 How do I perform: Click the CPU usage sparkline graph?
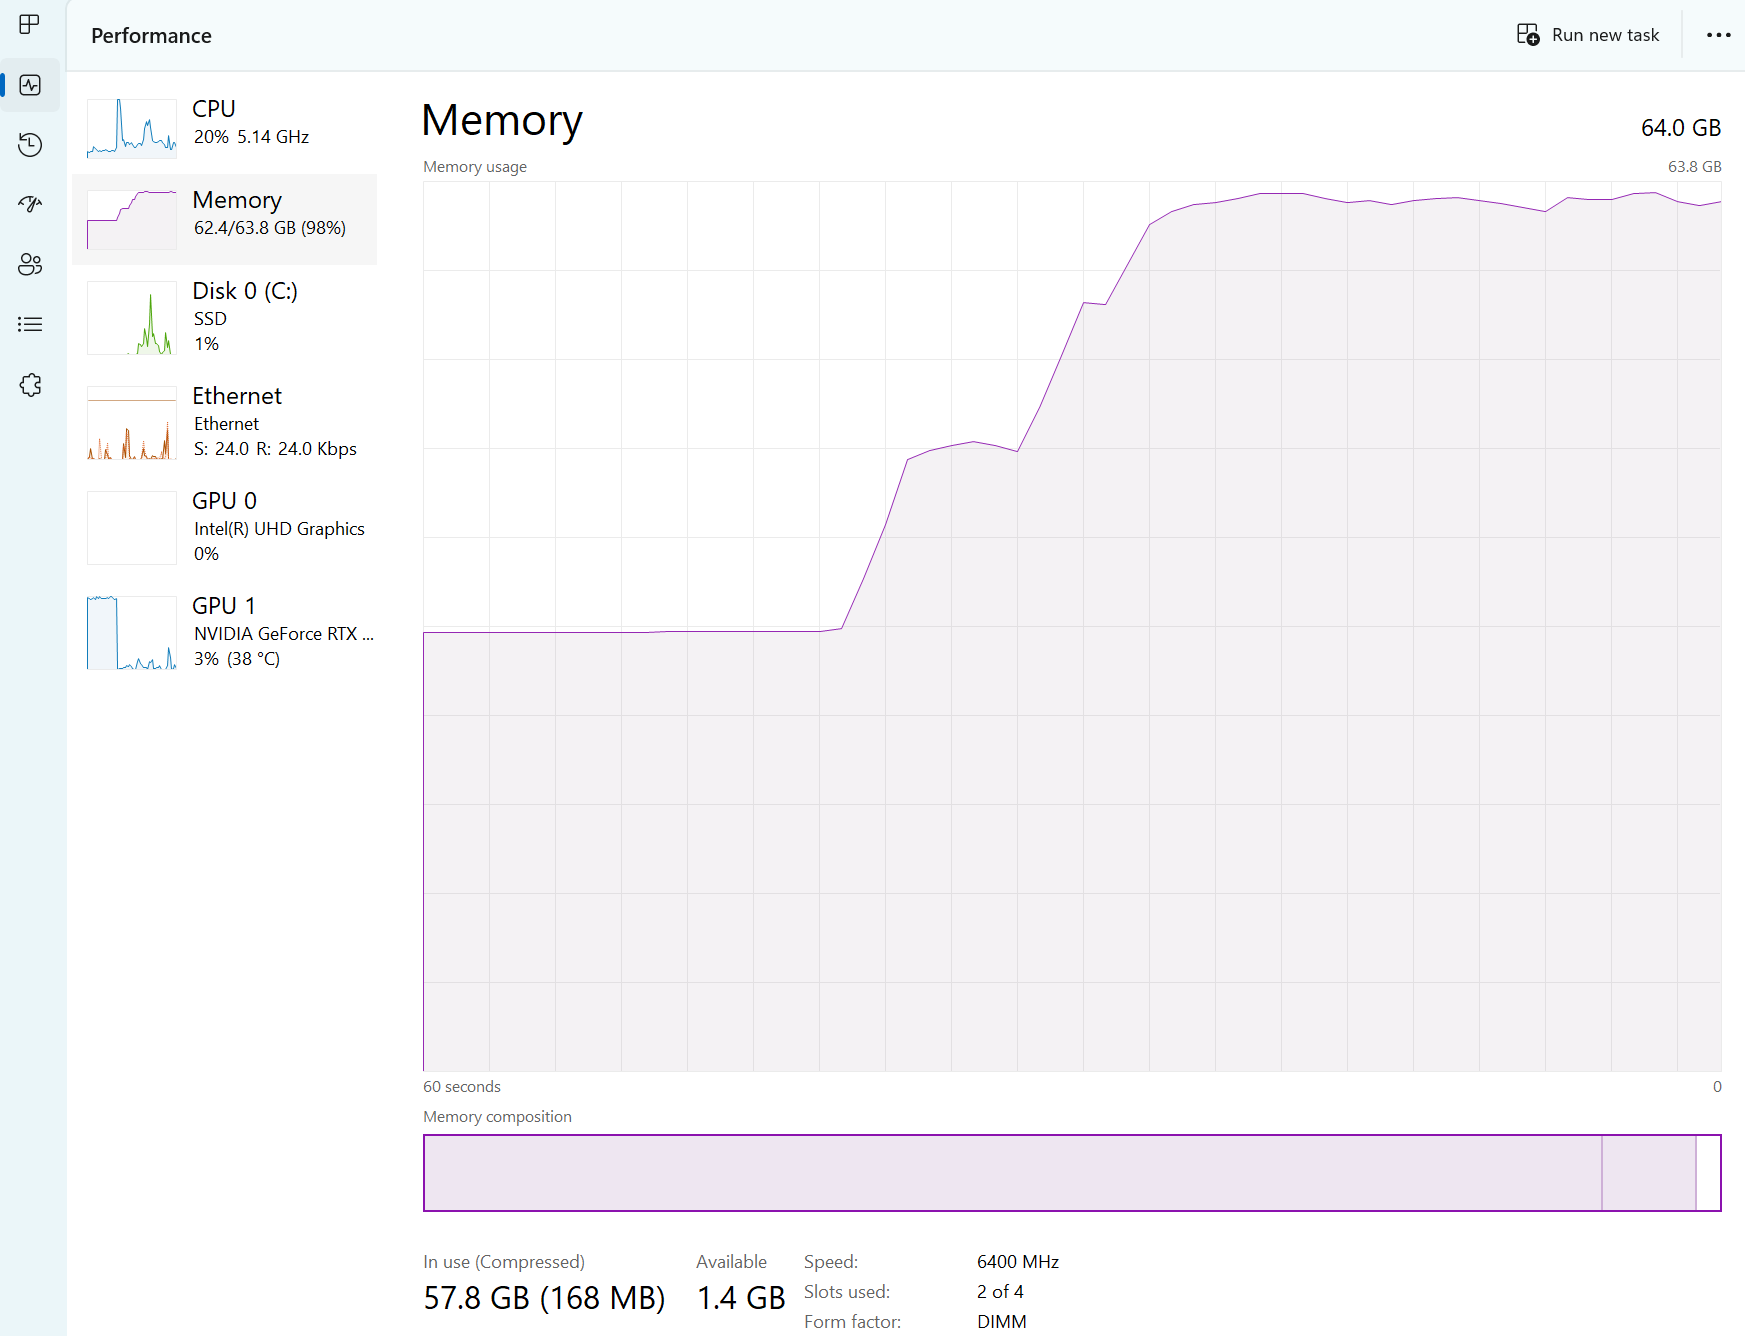[131, 128]
